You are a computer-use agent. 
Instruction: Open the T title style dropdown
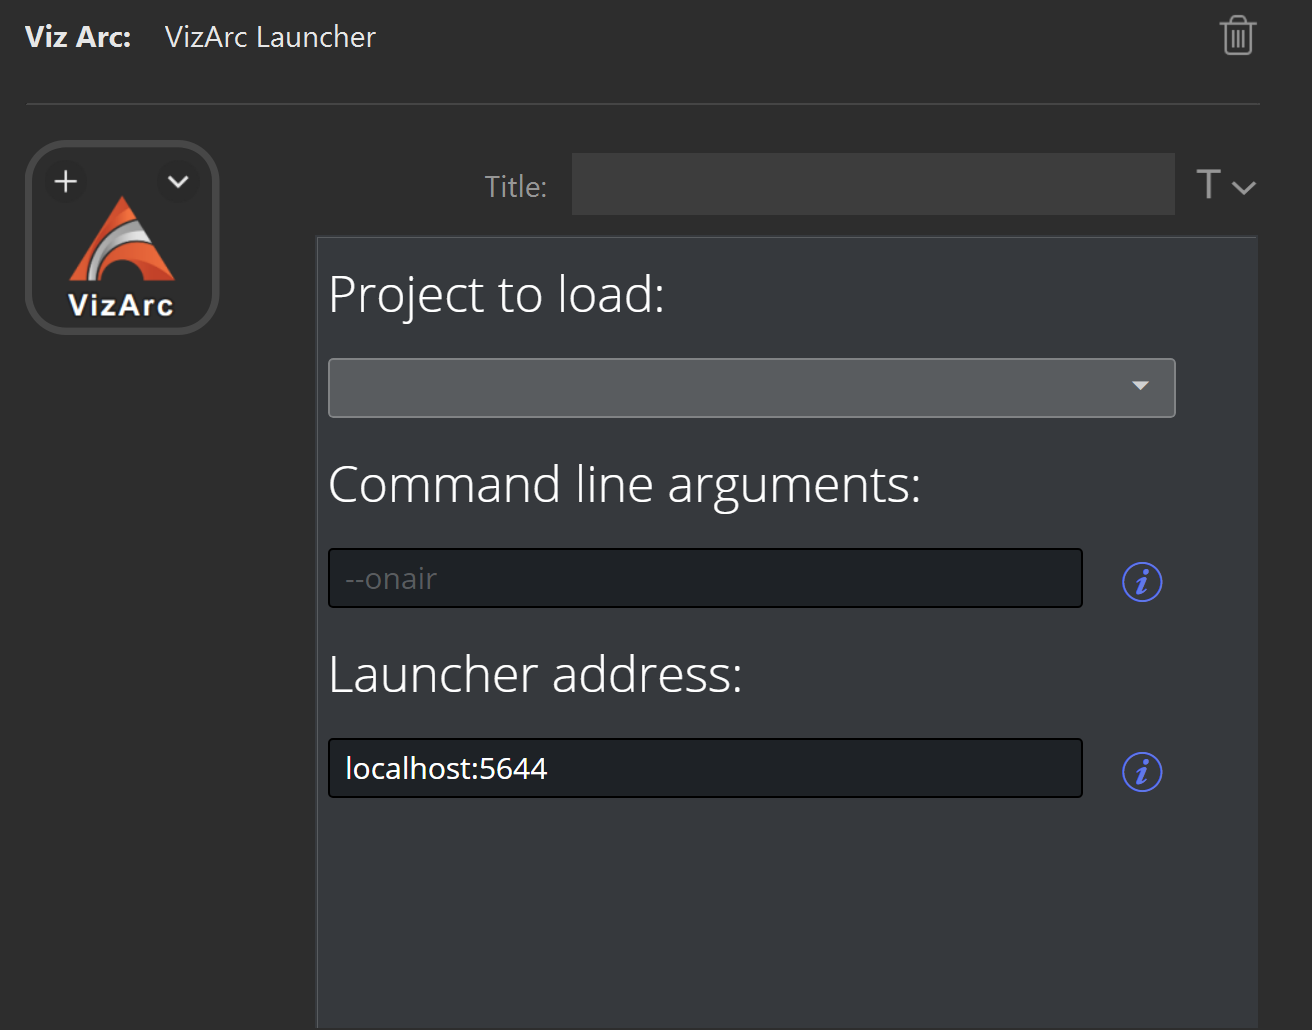pyautogui.click(x=1226, y=185)
